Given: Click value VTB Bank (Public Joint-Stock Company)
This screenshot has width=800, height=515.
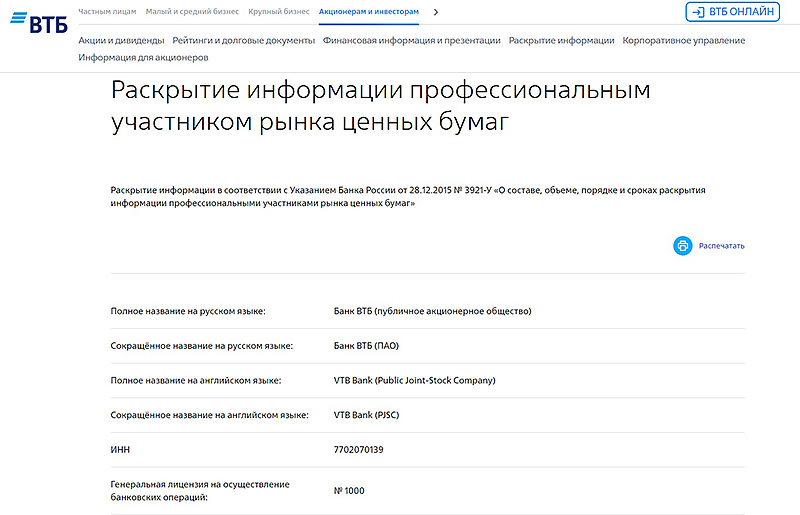Looking at the screenshot, I should coord(414,381).
